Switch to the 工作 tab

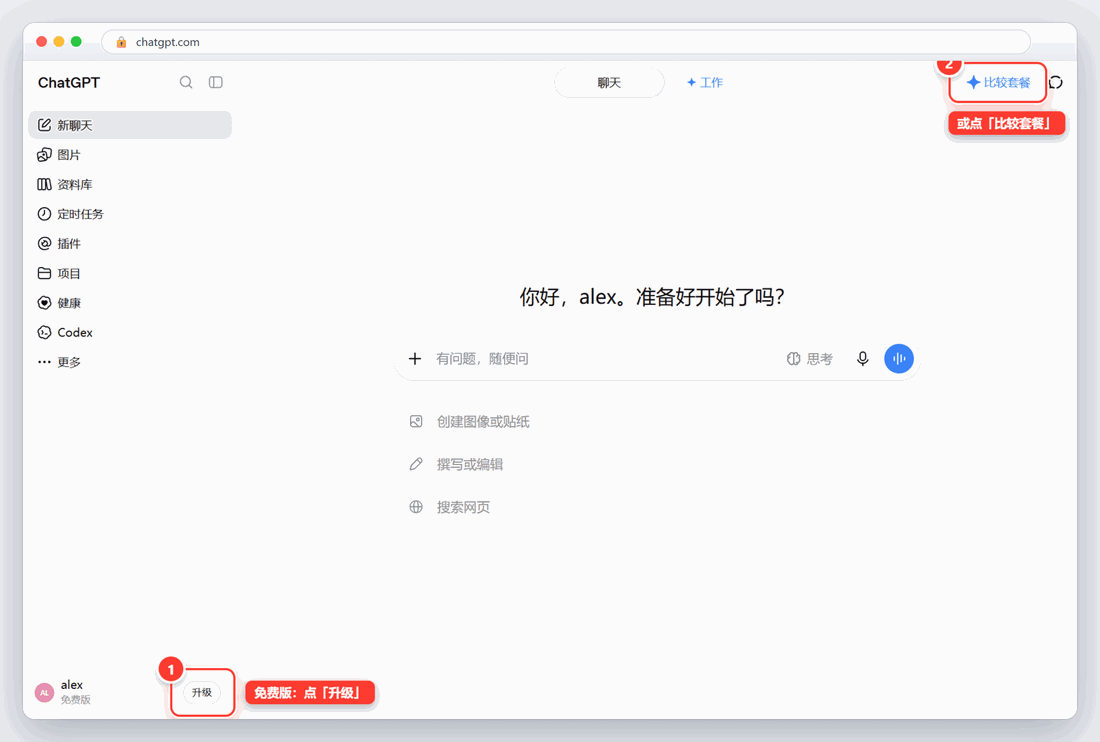(704, 83)
